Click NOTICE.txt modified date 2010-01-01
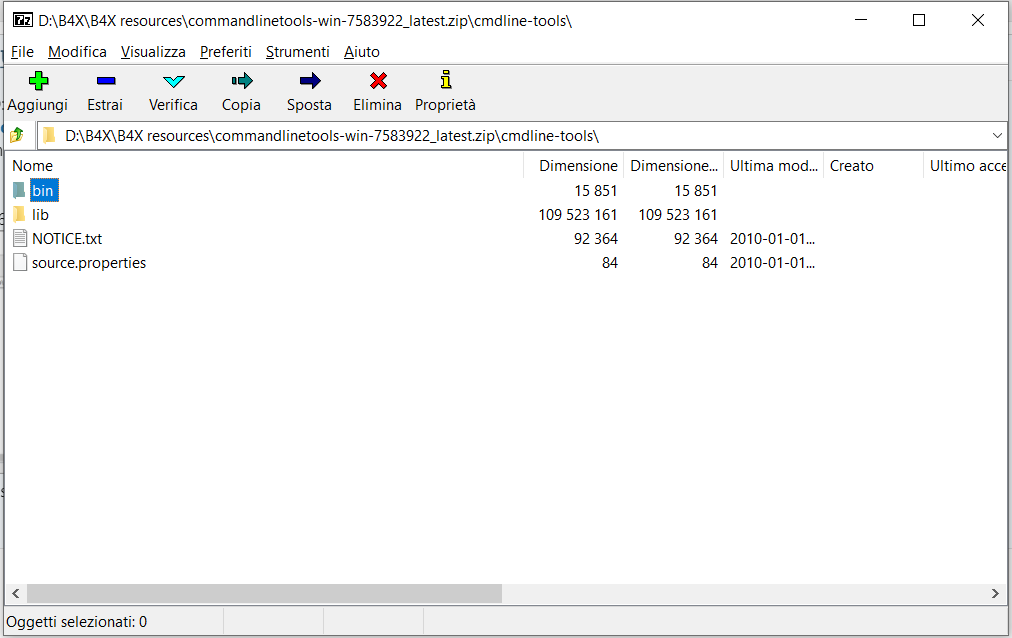 click(773, 239)
